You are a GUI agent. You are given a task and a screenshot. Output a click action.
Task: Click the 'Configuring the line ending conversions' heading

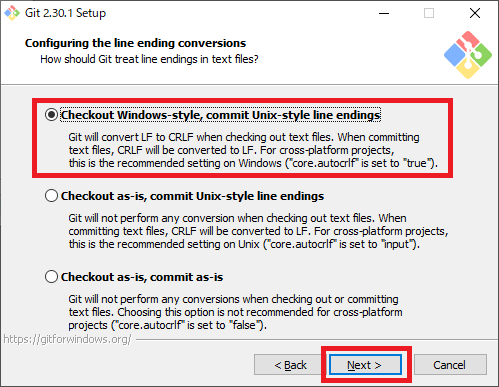point(135,43)
